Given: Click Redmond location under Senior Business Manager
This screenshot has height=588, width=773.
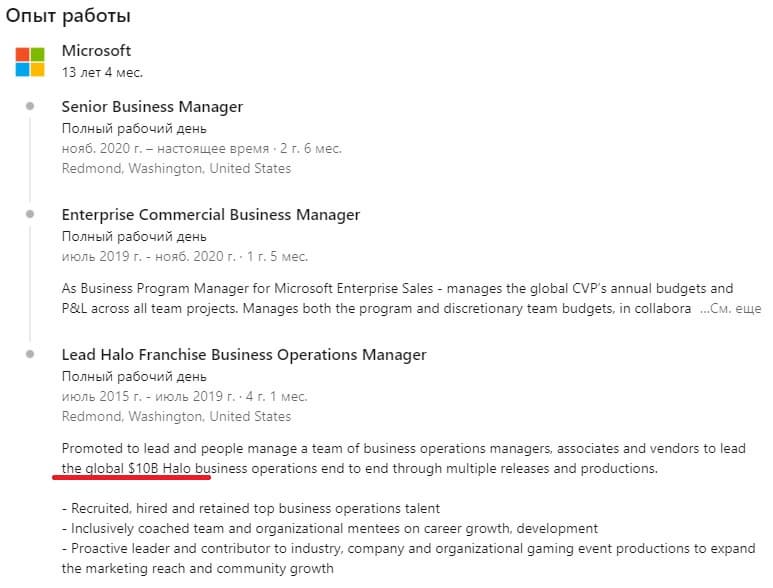Looking at the screenshot, I should 176,168.
